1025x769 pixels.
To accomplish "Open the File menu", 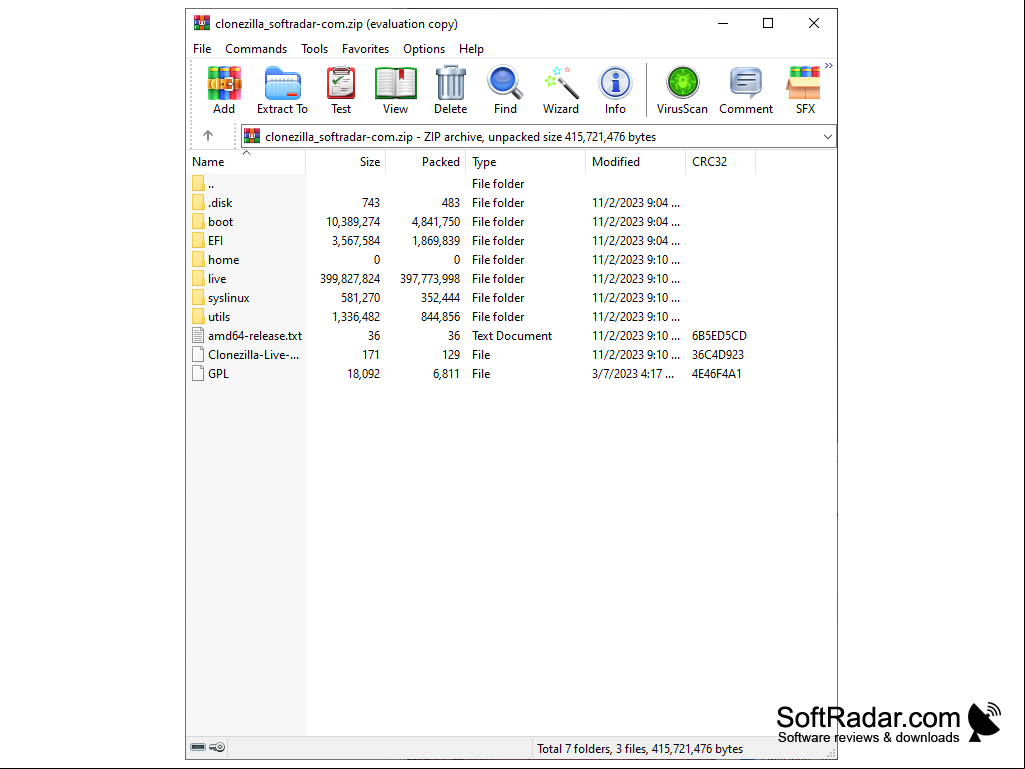I will [202, 49].
